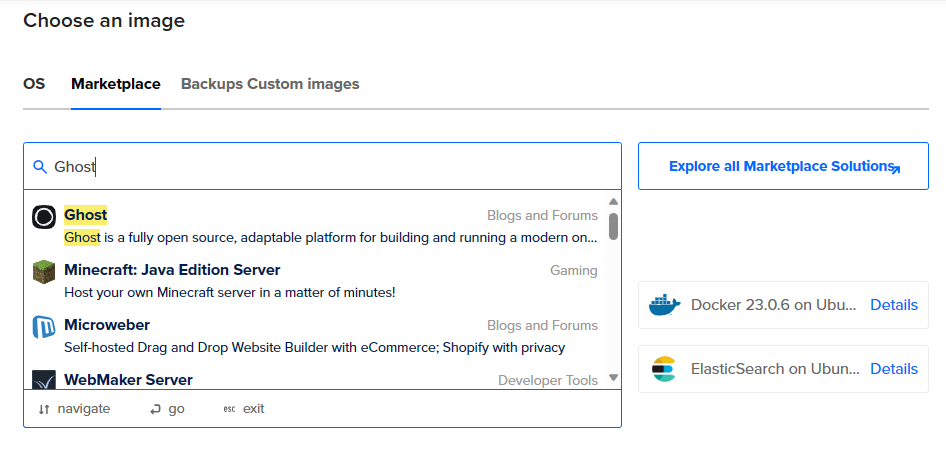Click the results list scroll down arrow

coord(614,378)
